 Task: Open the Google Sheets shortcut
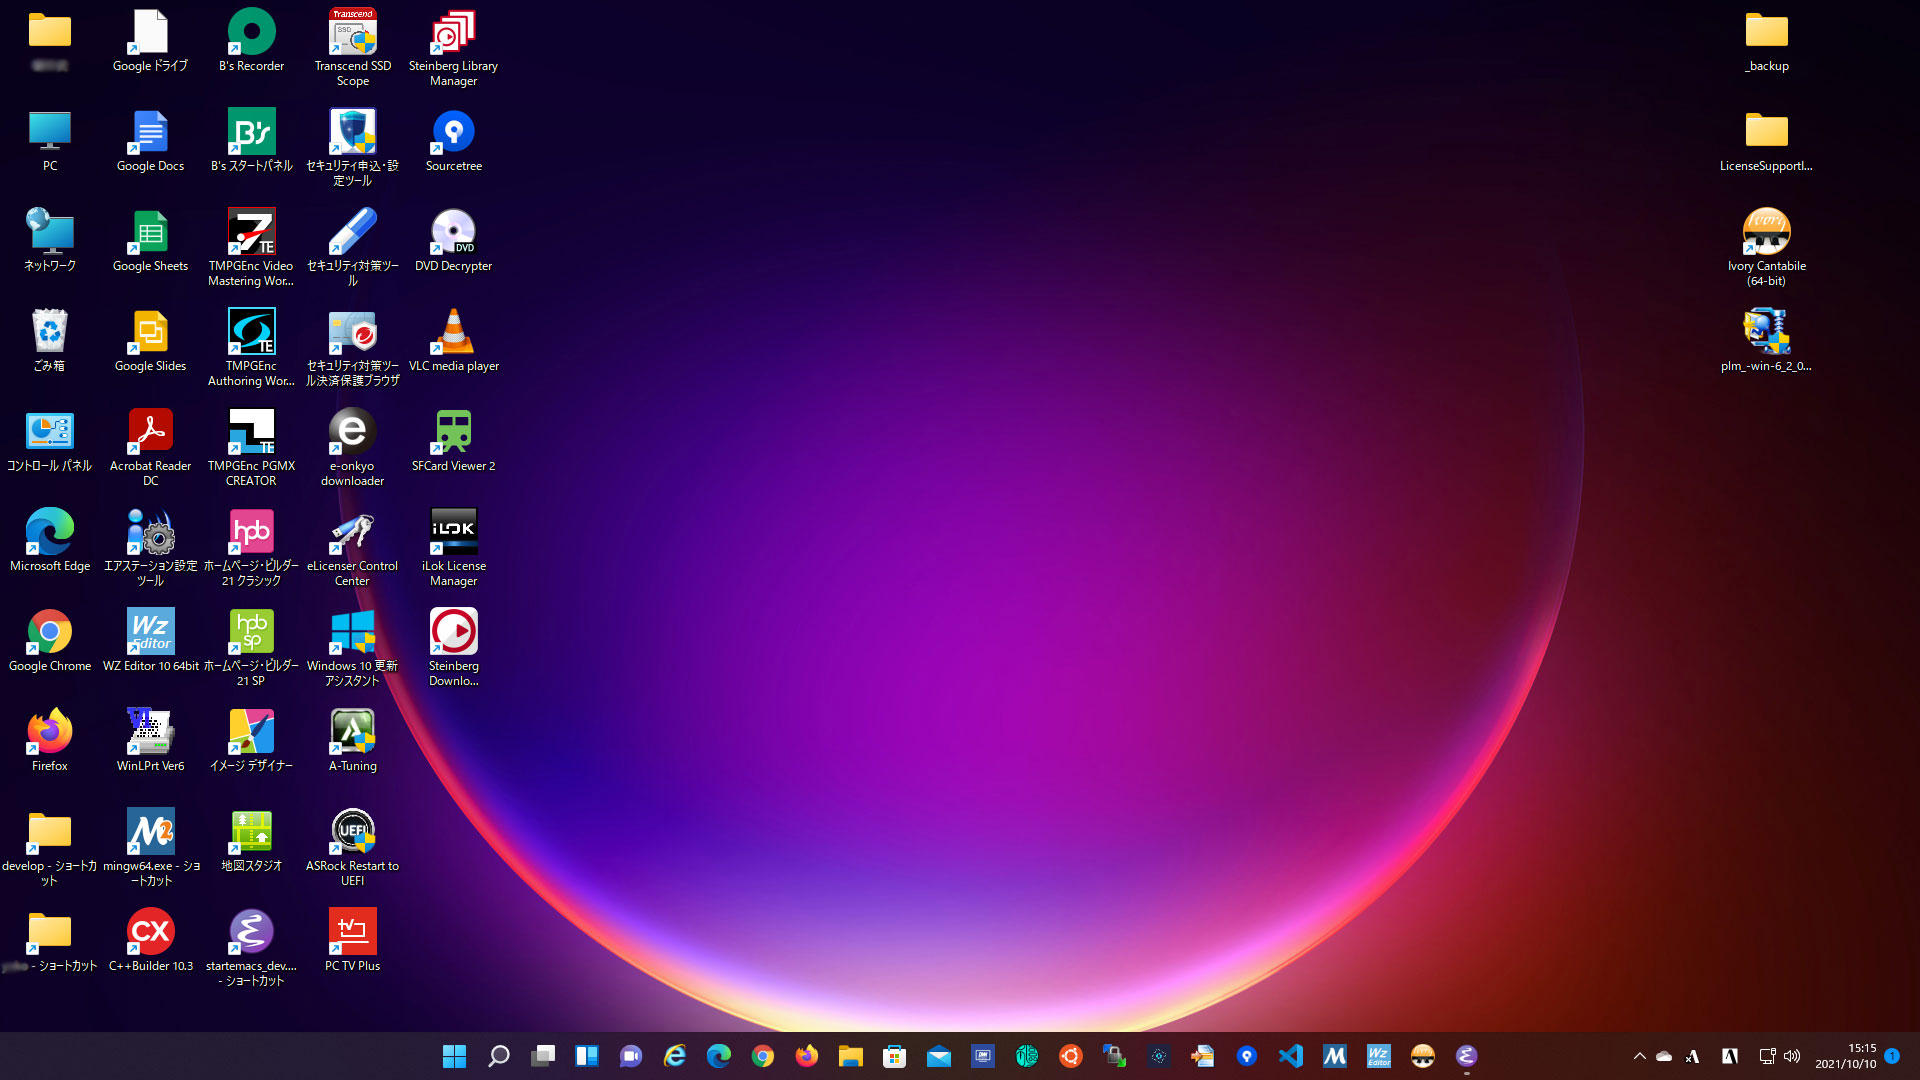coord(150,241)
